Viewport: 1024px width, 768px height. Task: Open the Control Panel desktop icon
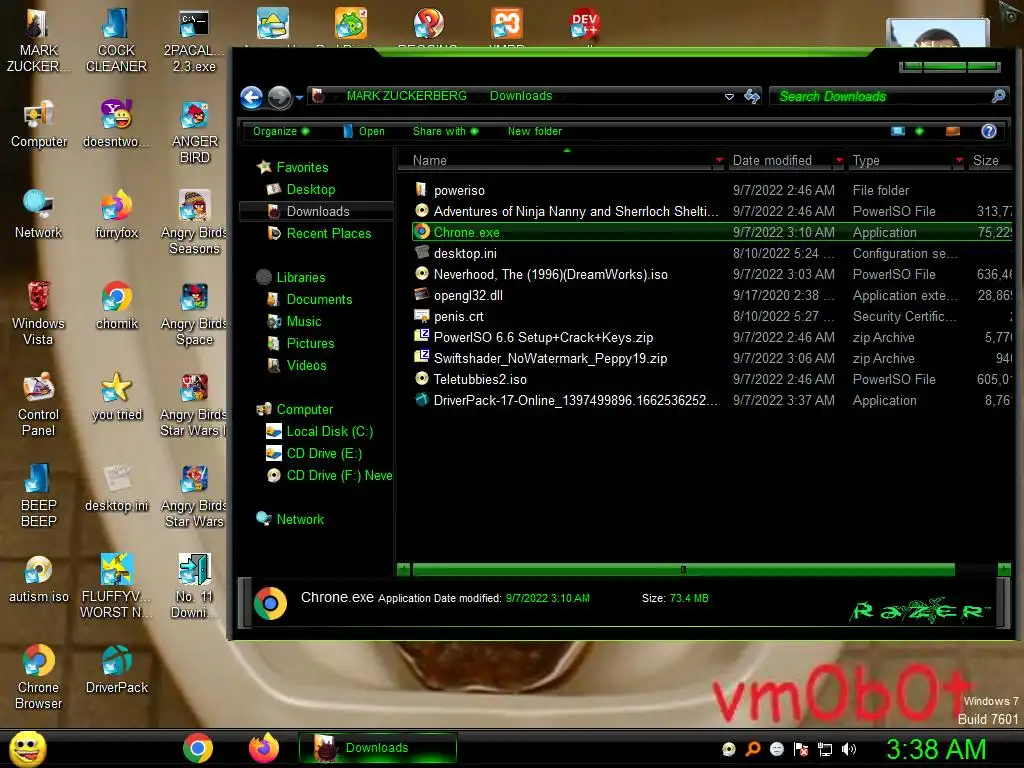39,405
